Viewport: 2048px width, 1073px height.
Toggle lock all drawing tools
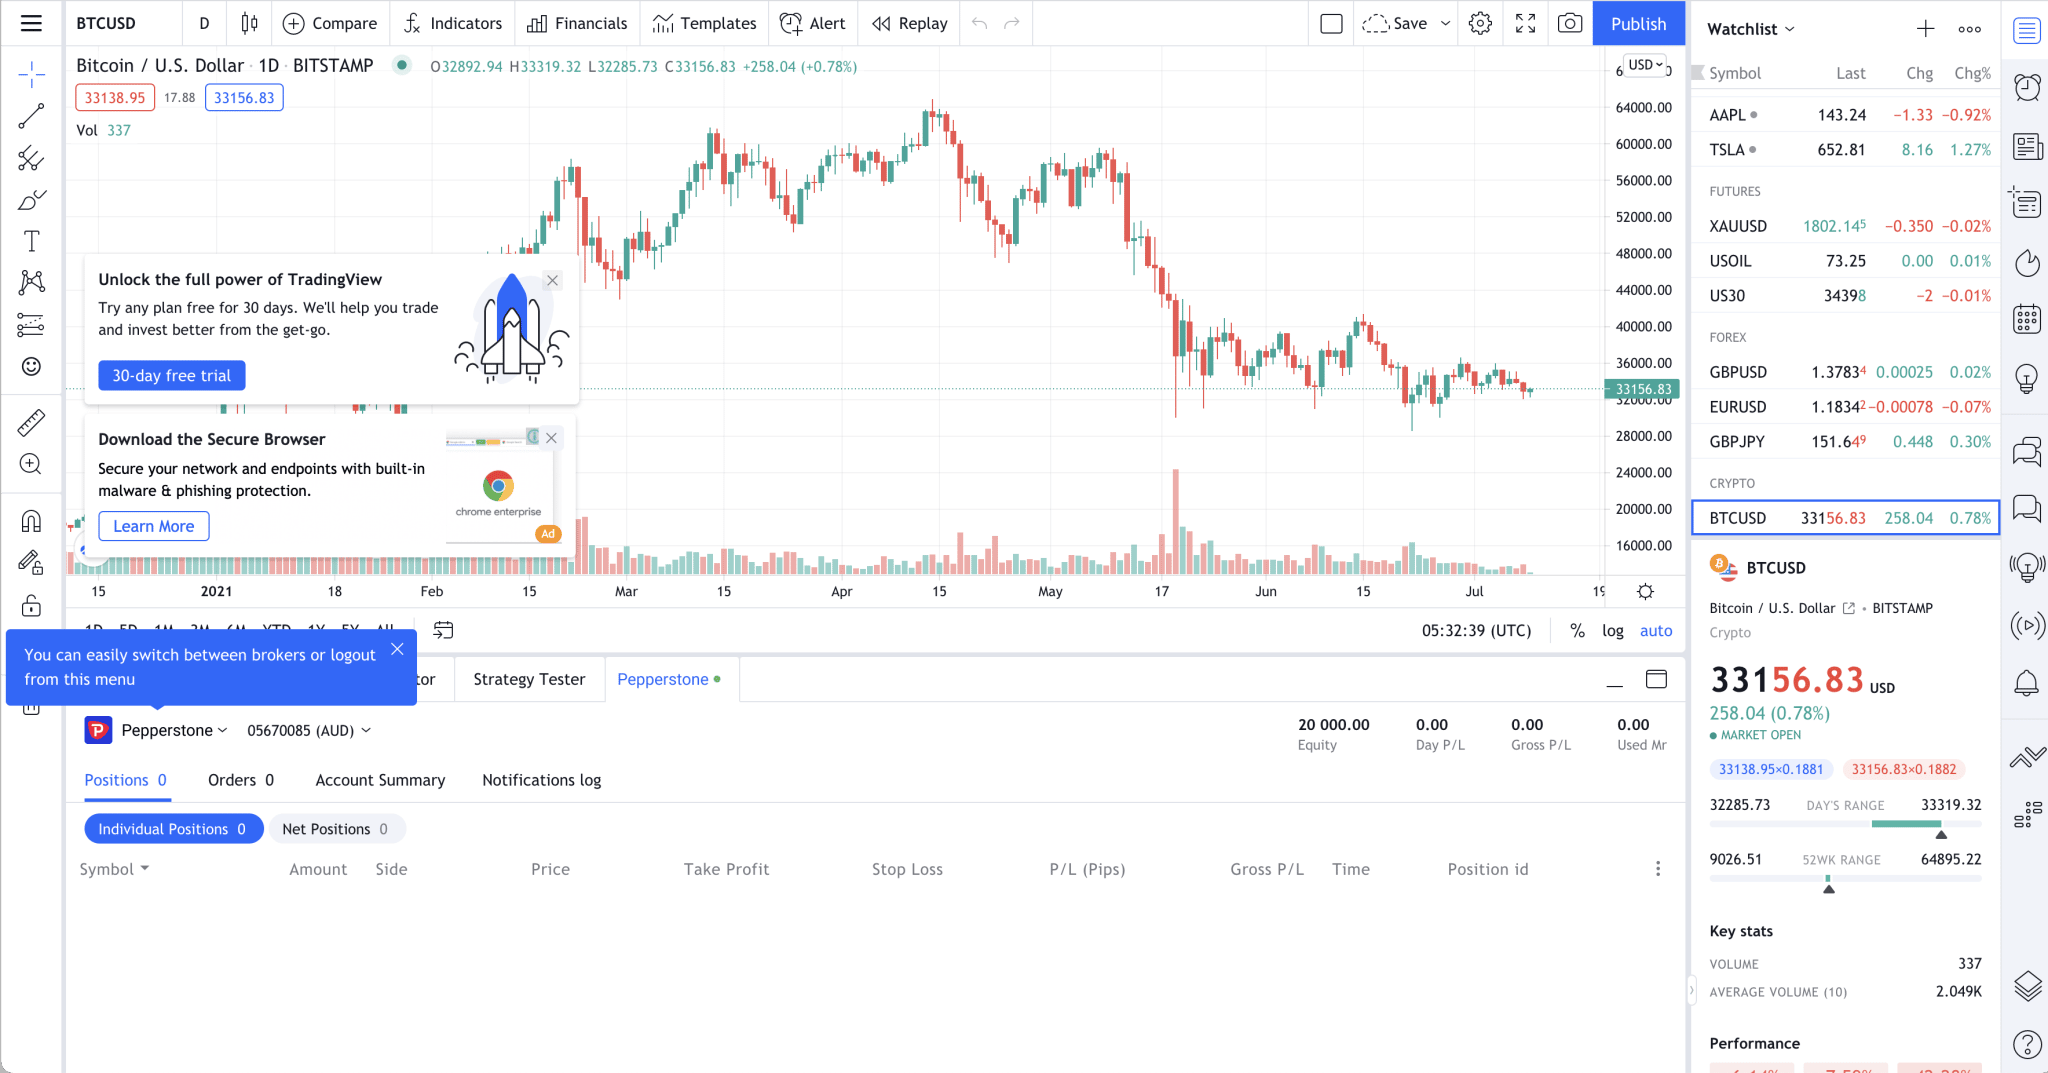pos(31,605)
